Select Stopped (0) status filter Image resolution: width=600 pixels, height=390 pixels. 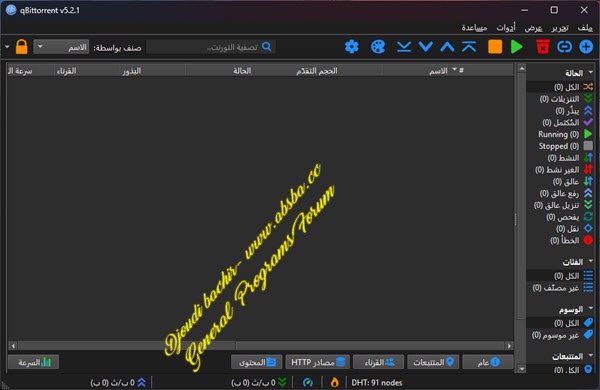tap(566, 146)
